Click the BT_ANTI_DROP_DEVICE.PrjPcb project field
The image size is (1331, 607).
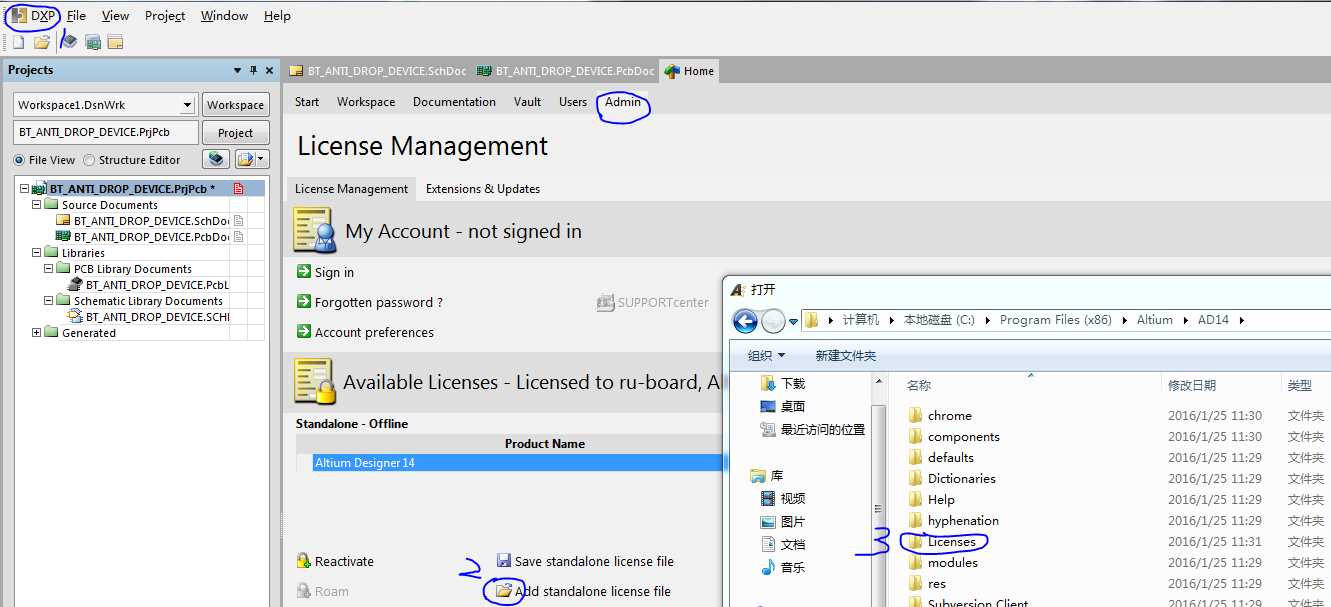pyautogui.click(x=105, y=133)
